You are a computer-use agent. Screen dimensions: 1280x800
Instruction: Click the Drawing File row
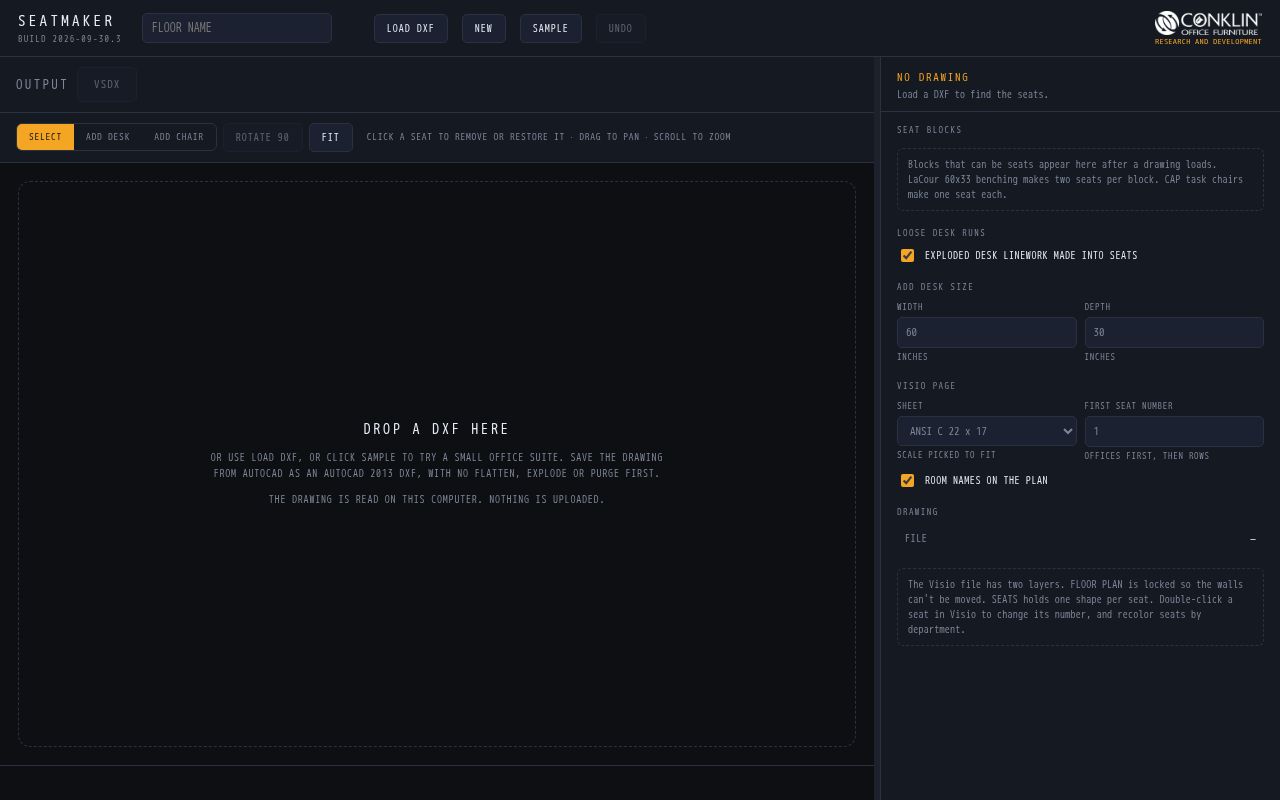1080,538
